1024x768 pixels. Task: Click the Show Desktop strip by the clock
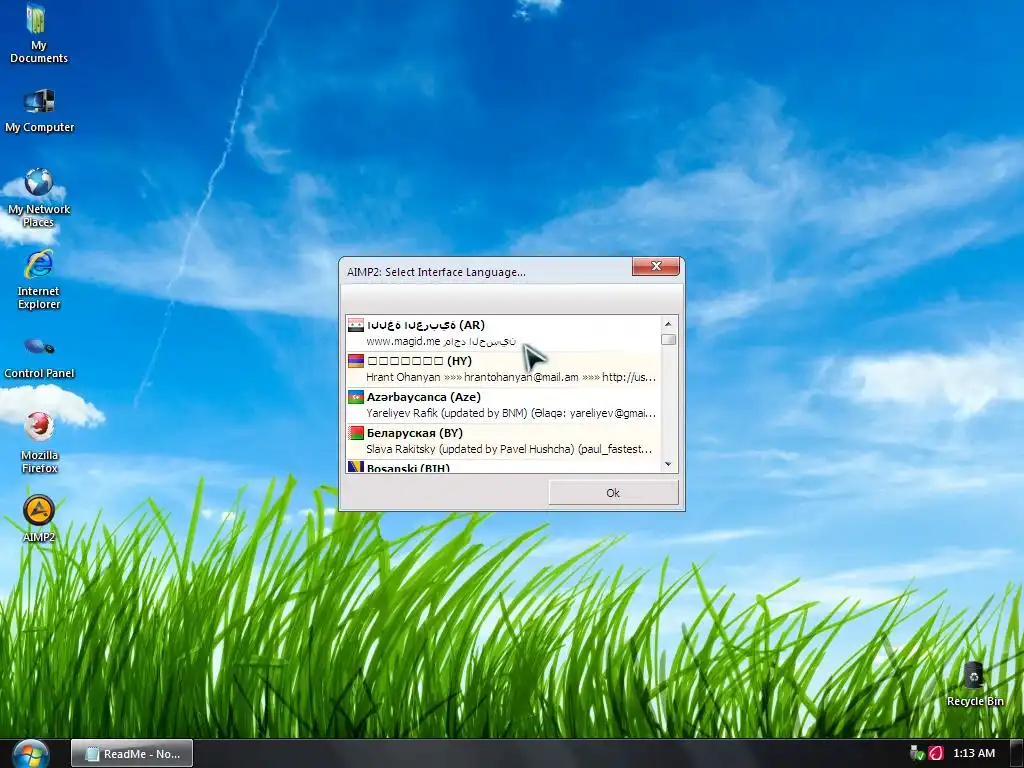[x=1017, y=753]
